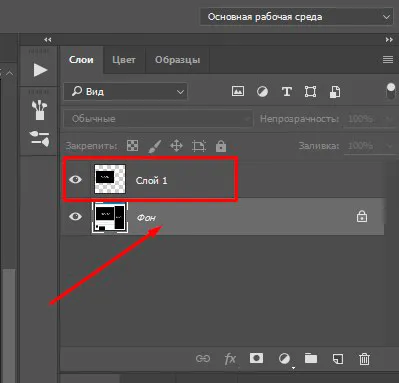Click the lock icon on Фон layer
Viewport: 399px width, 383px height.
[x=362, y=216]
